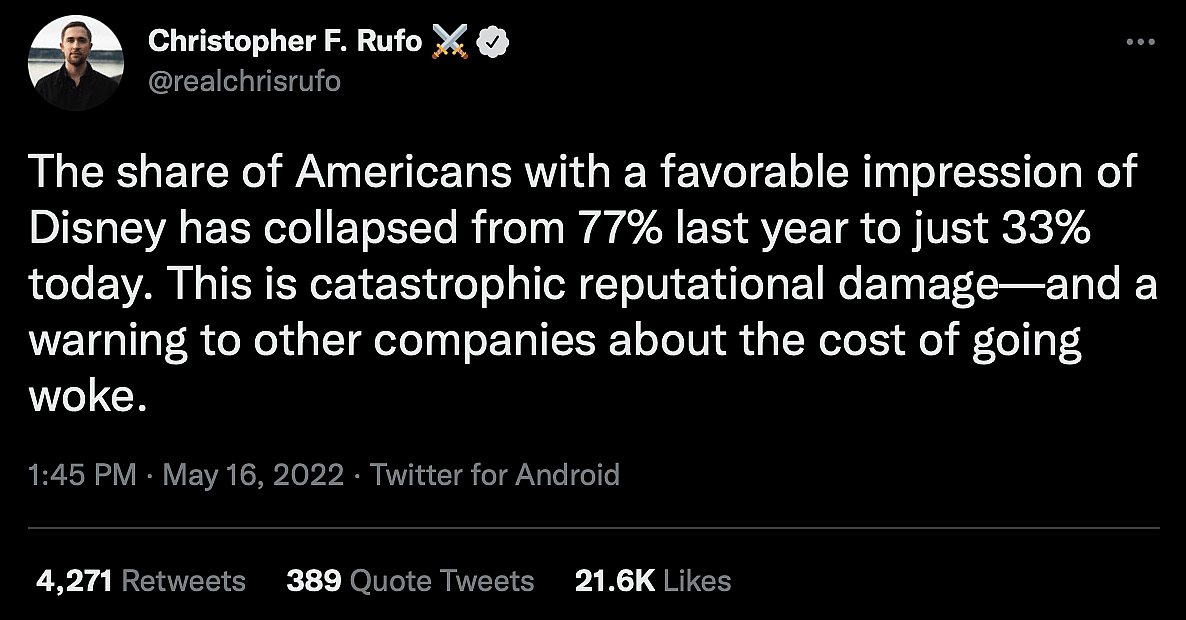Click the May 16, 2022 date

point(255,474)
